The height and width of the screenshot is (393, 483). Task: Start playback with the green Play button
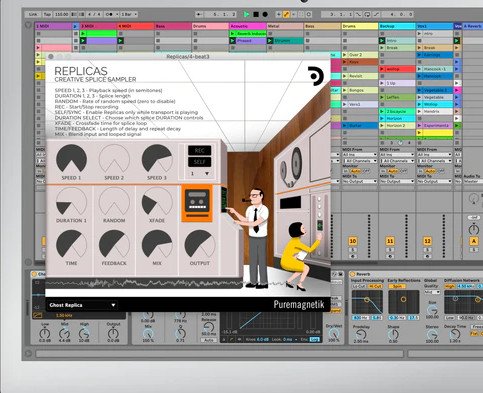(x=246, y=14)
